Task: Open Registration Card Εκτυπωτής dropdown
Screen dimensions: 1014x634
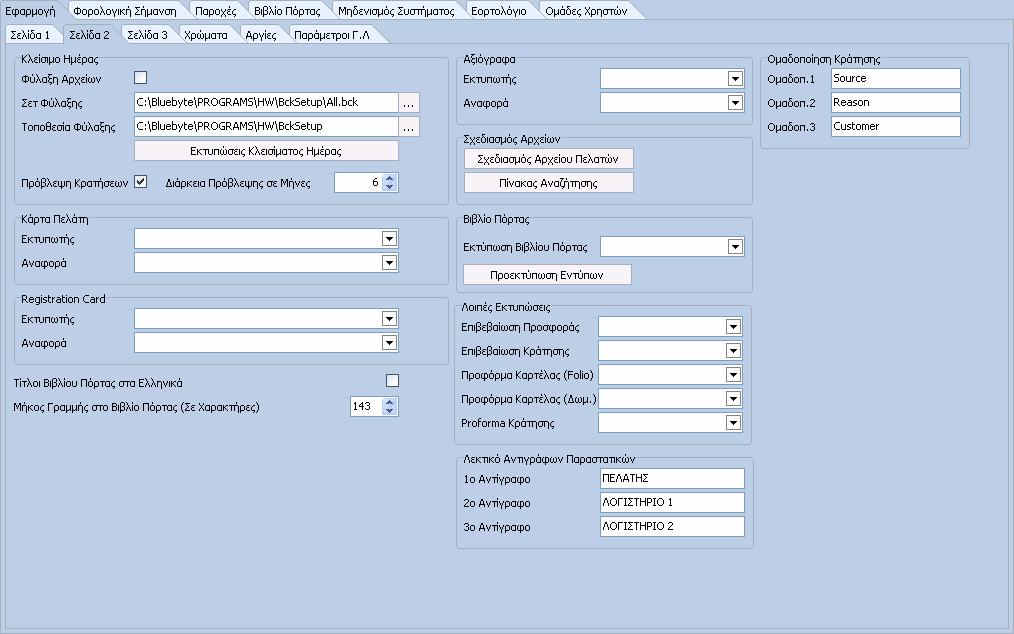Action: click(x=389, y=318)
